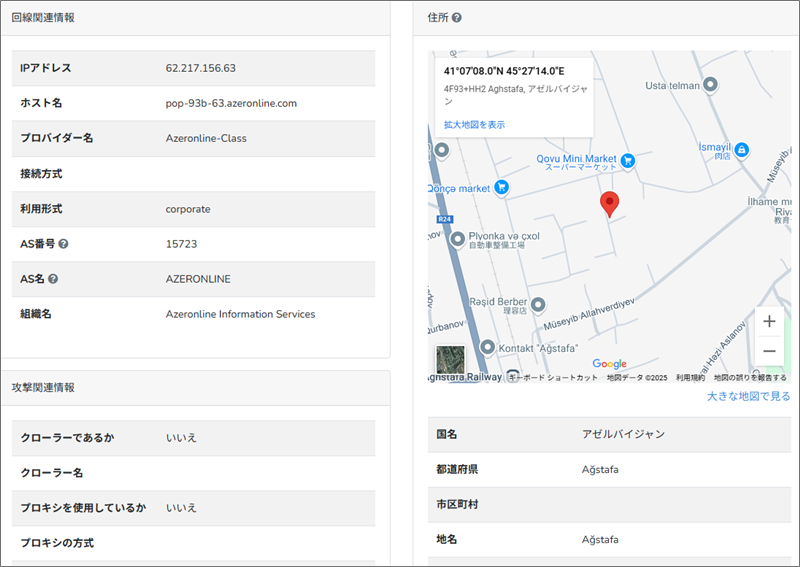Click the corporate usage type value
The height and width of the screenshot is (567, 800).
[x=188, y=209]
